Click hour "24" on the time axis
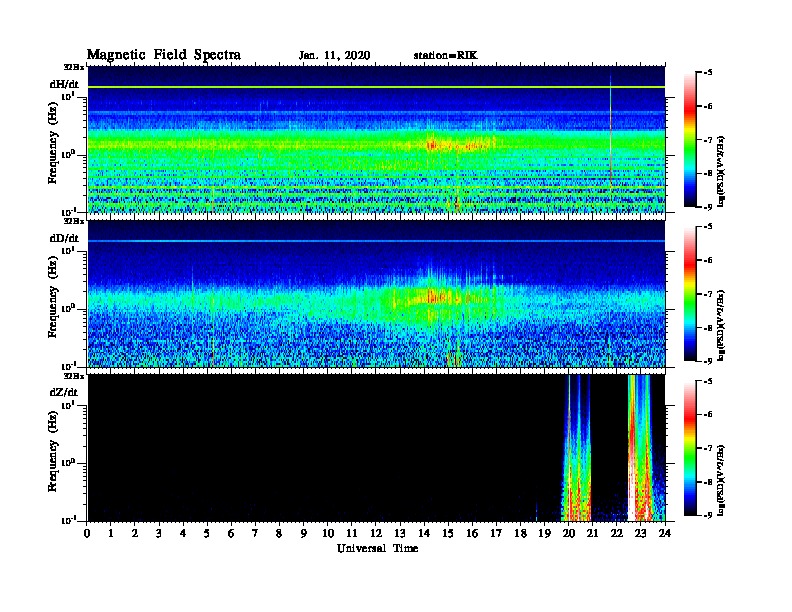 pos(665,534)
